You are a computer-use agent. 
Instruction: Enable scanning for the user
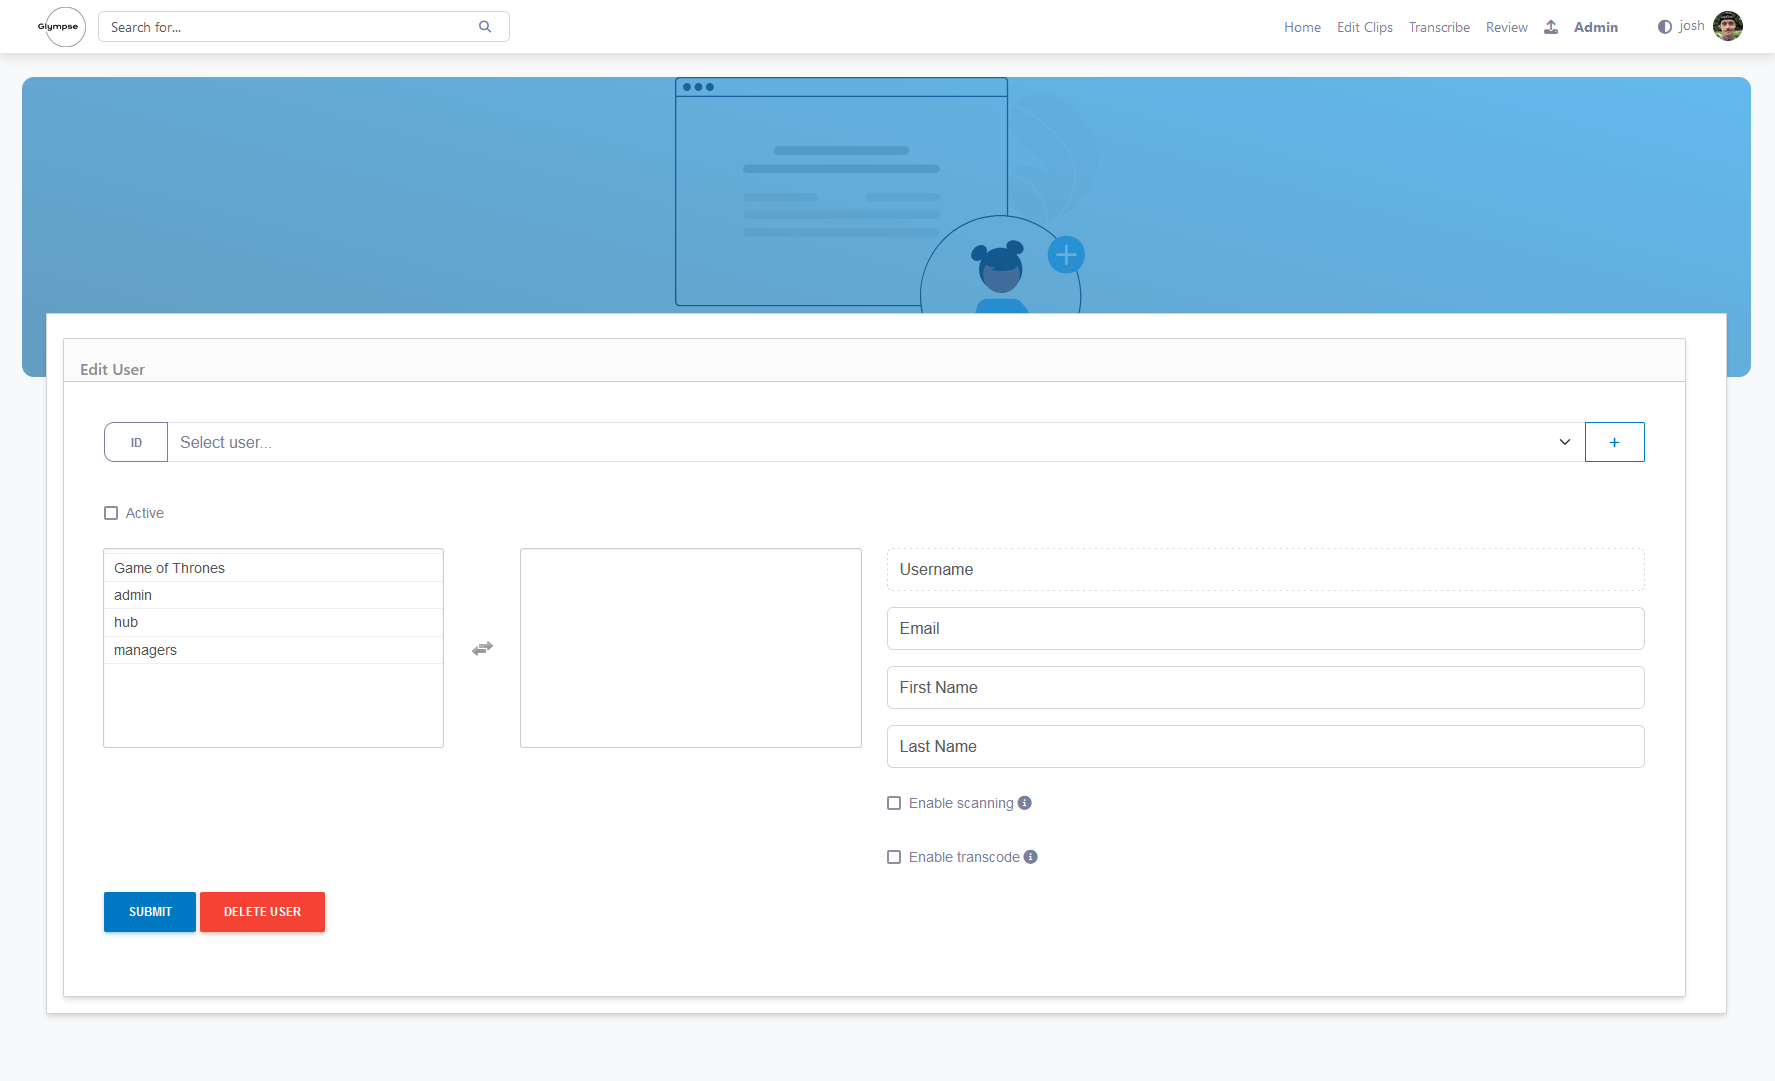[894, 802]
